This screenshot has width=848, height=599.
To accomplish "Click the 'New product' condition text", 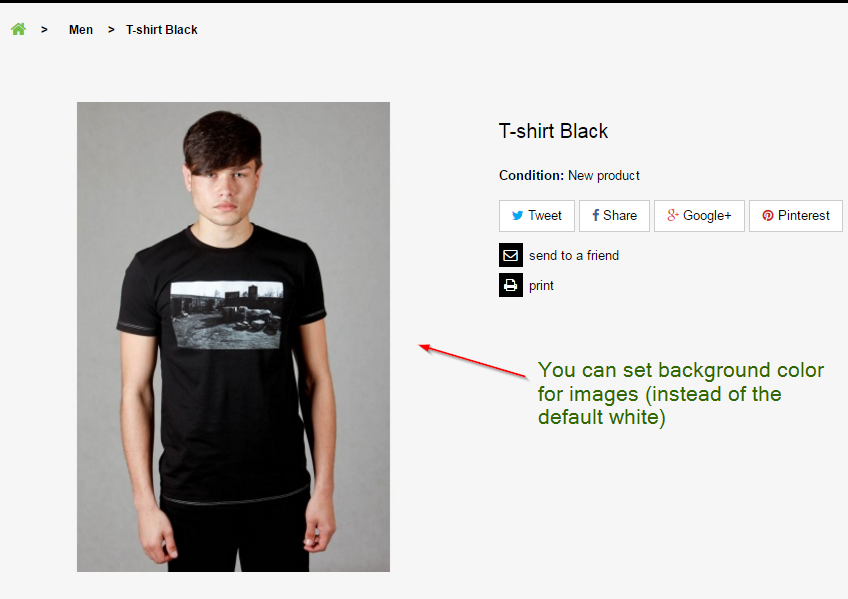I will (x=604, y=175).
